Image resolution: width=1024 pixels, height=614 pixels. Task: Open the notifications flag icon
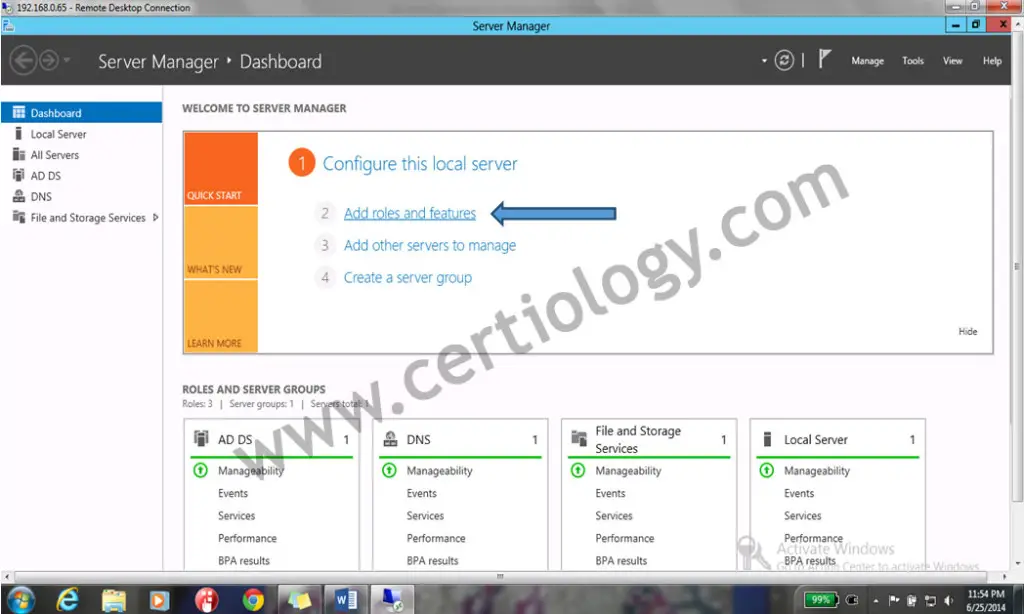click(822, 60)
